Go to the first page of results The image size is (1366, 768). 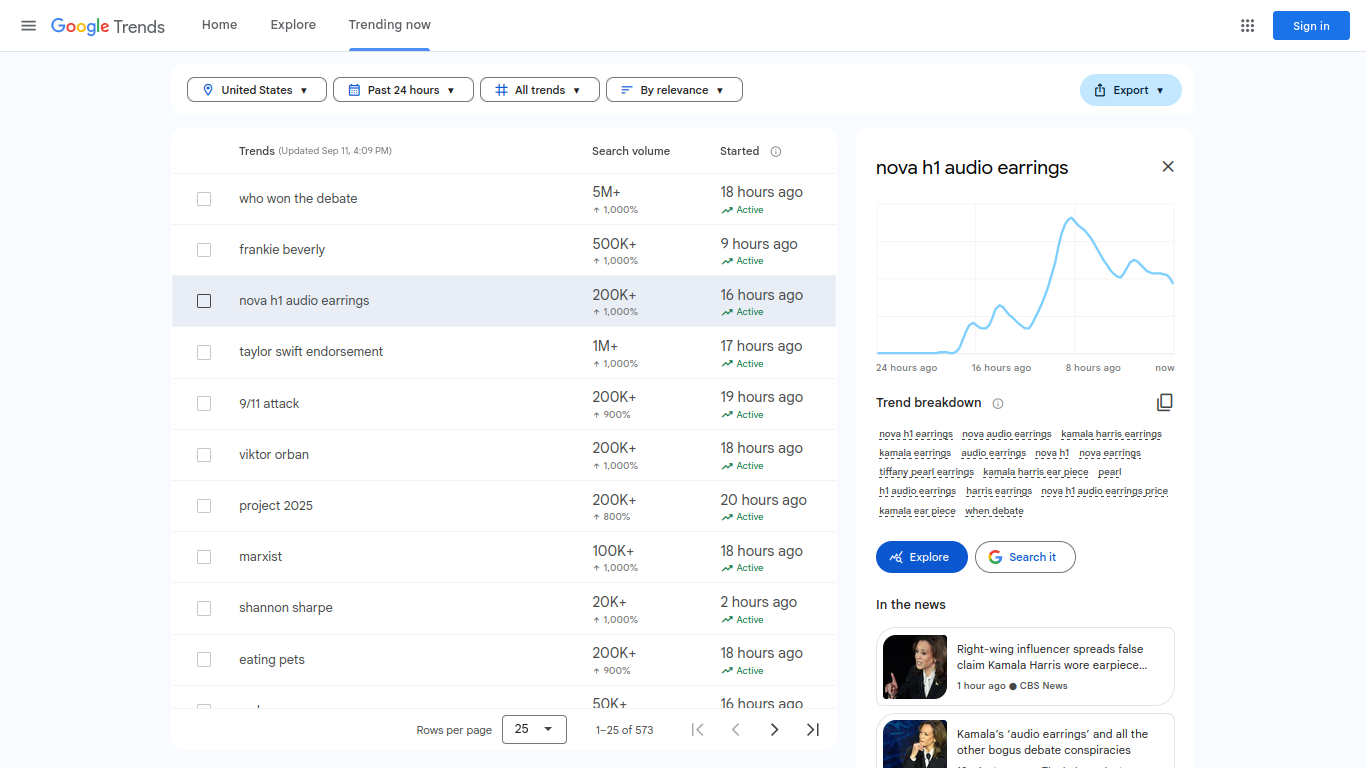click(697, 730)
